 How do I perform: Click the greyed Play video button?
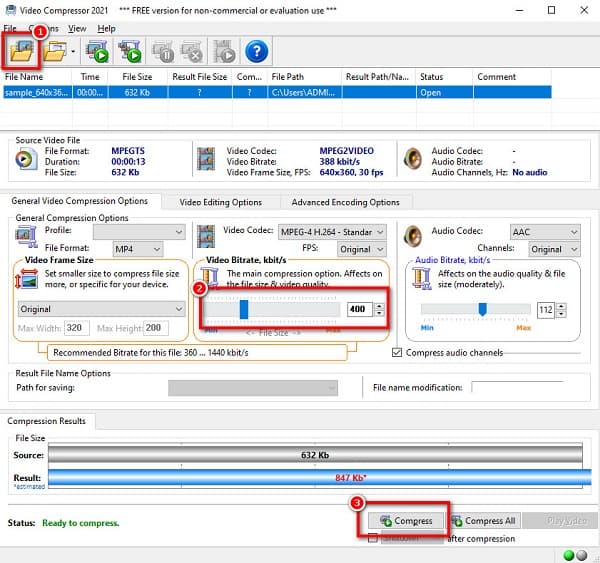coord(560,521)
